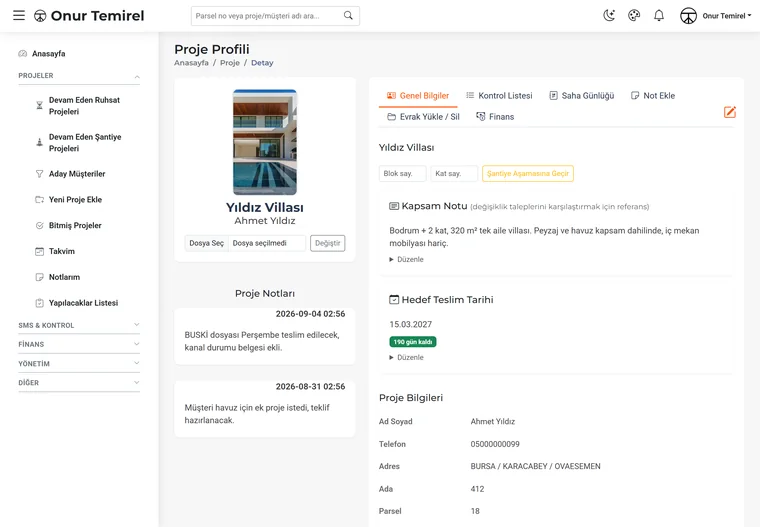Toggle dark mode moon icon
760x527 pixels.
(609, 16)
